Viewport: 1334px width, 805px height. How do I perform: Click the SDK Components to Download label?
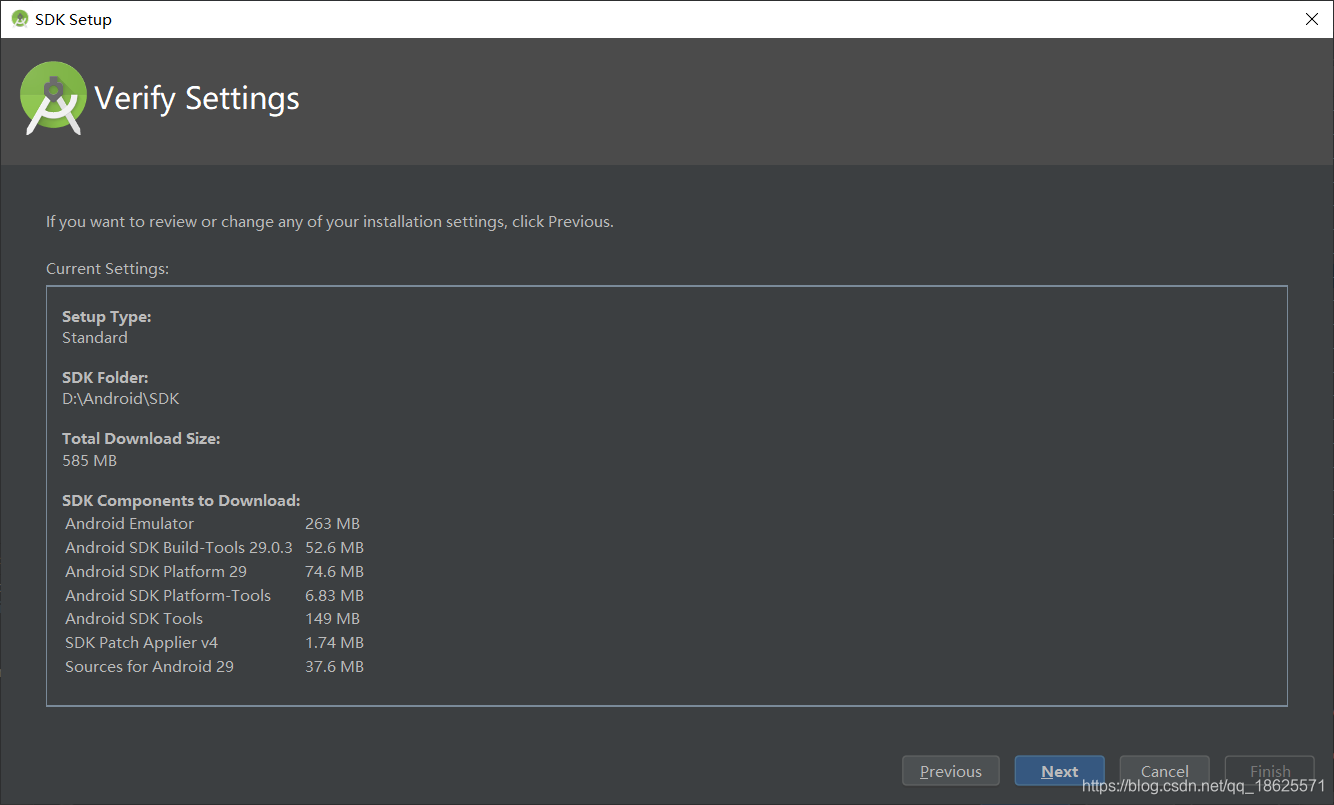(181, 501)
